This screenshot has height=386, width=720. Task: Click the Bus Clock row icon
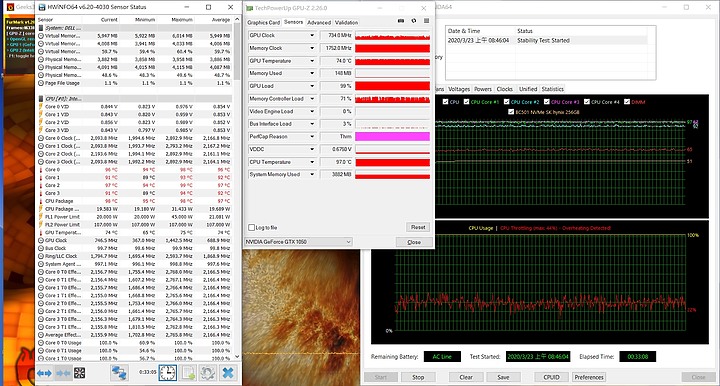coord(41,248)
